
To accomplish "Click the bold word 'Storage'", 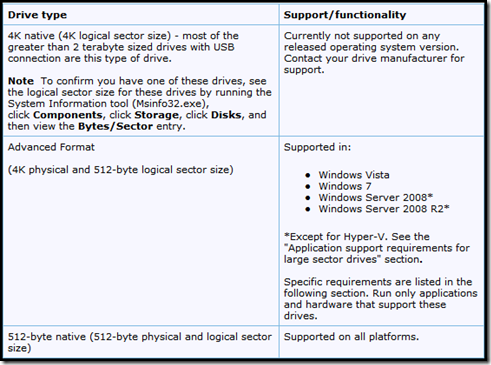I will 156,115.
